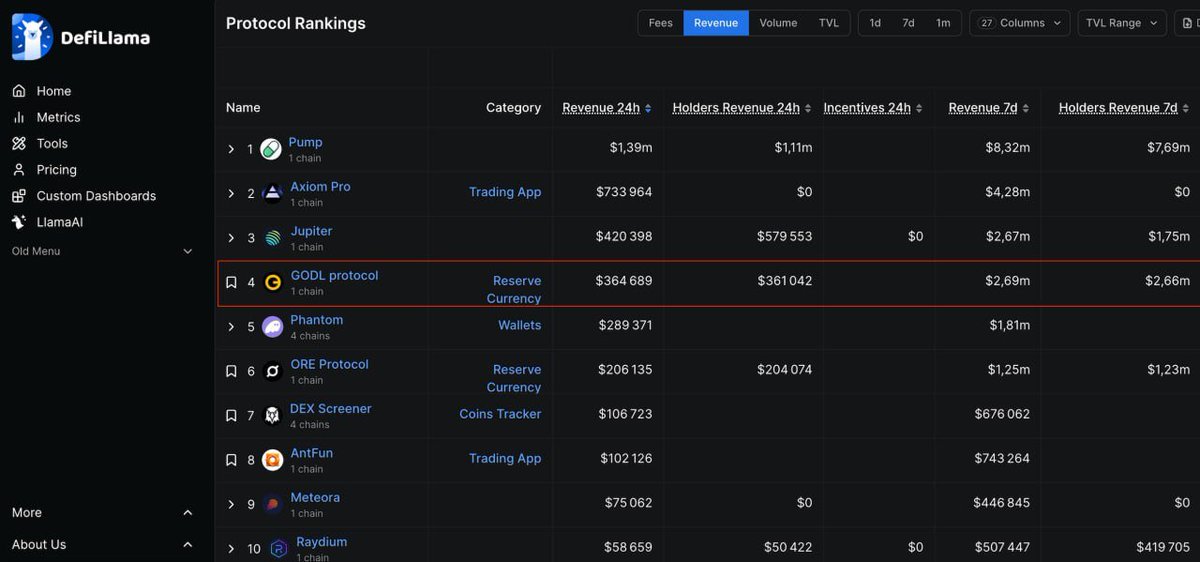Expand the Jupiter row chevron
This screenshot has width=1200, height=562.
[x=231, y=238]
